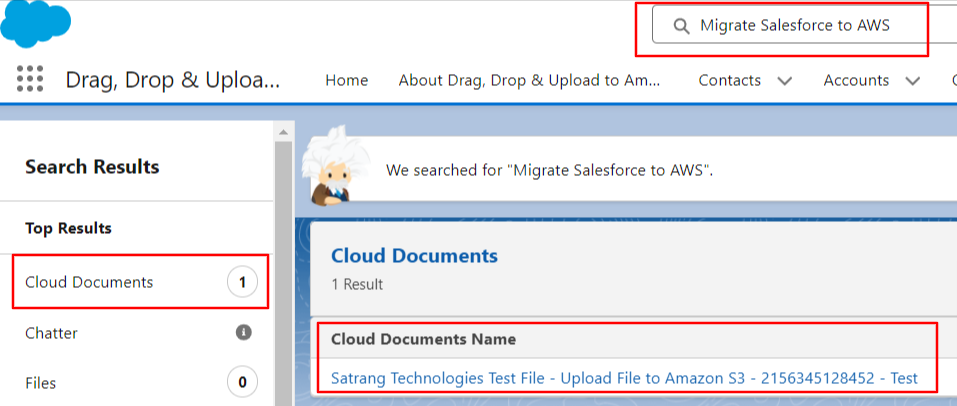Click the '1 Result' text

[357, 285]
